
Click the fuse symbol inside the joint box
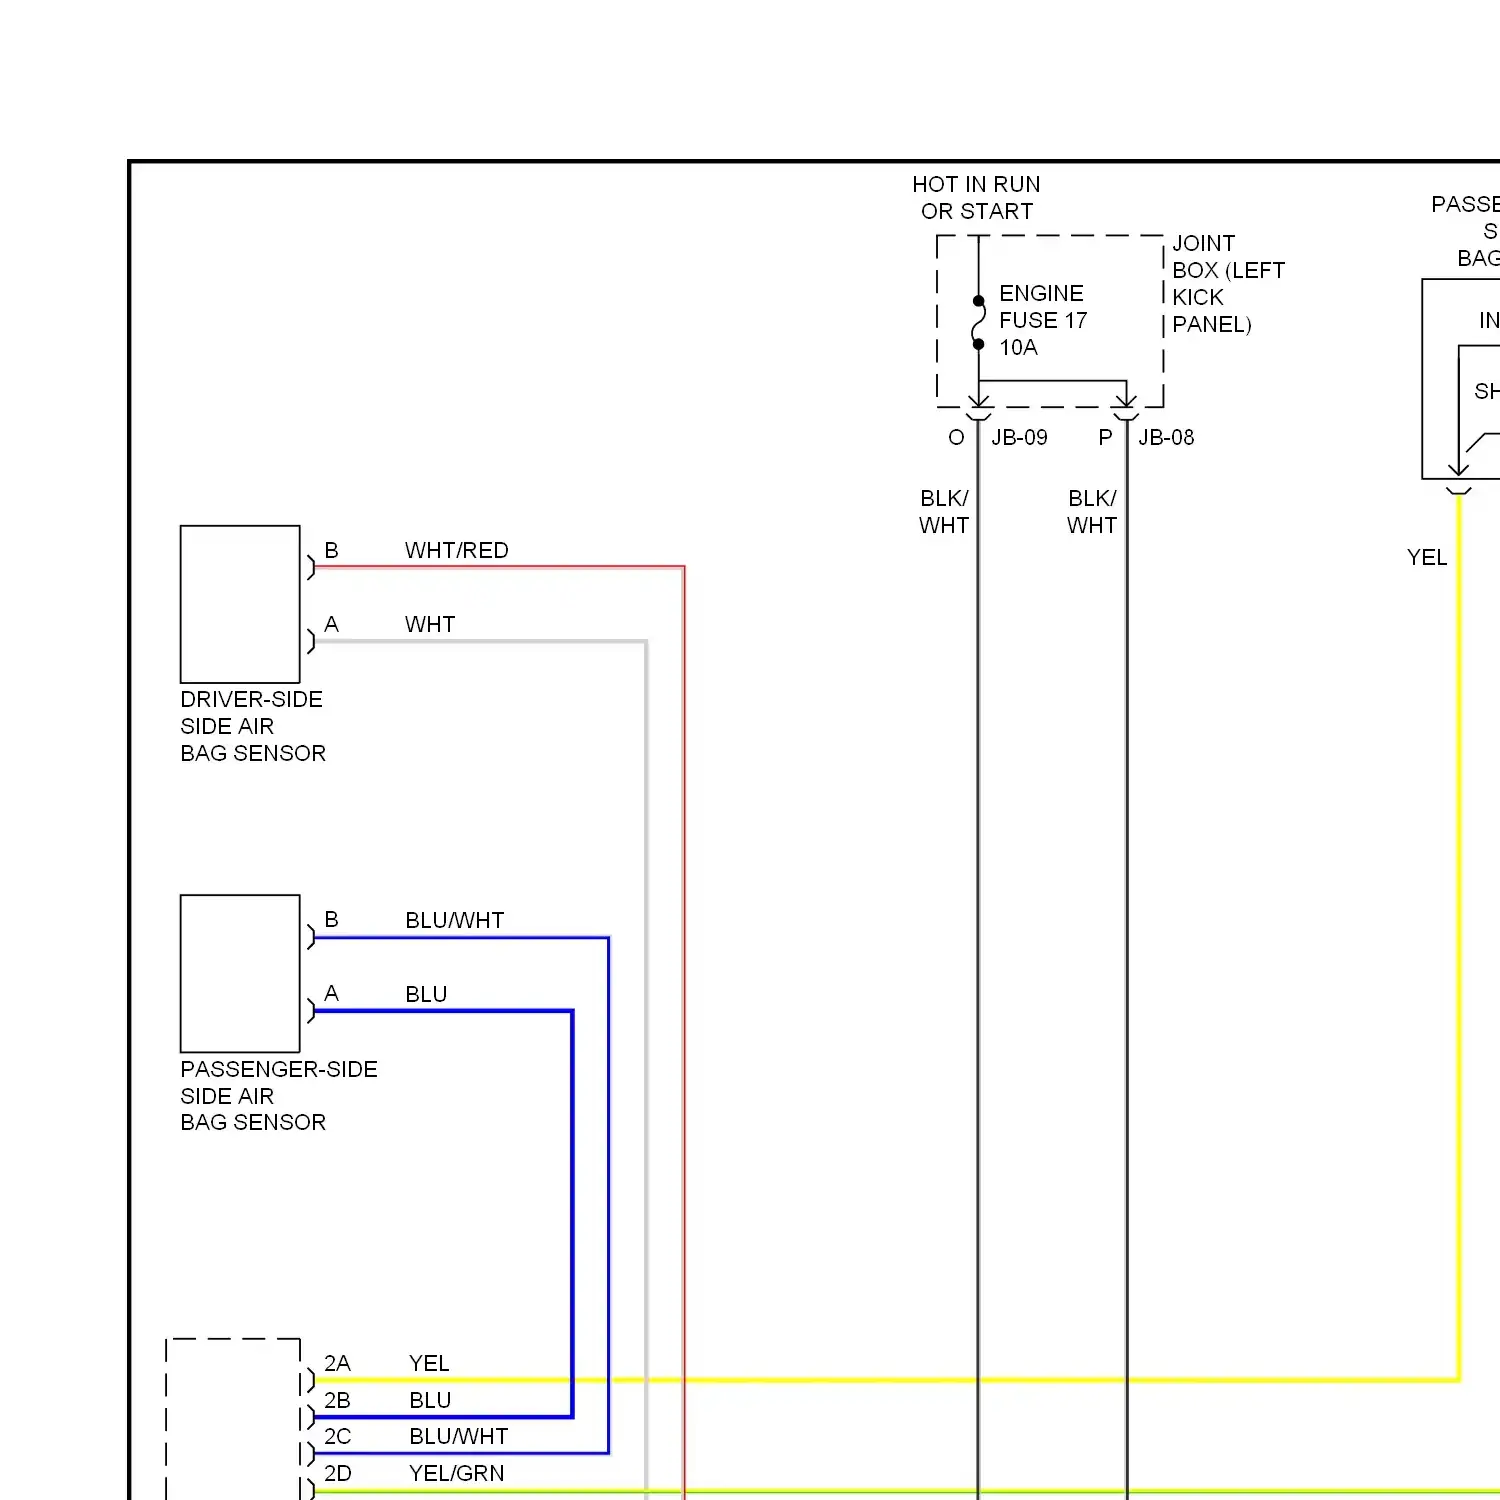coord(978,322)
